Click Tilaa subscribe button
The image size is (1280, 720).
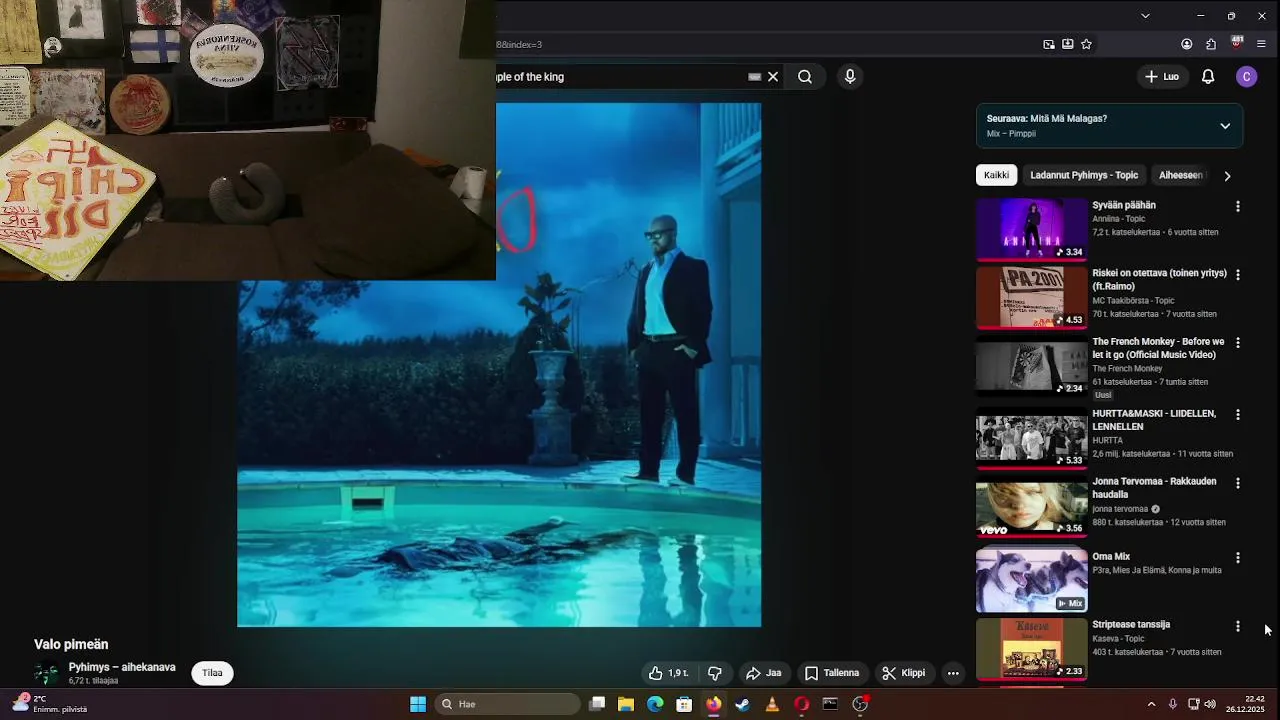pos(212,673)
